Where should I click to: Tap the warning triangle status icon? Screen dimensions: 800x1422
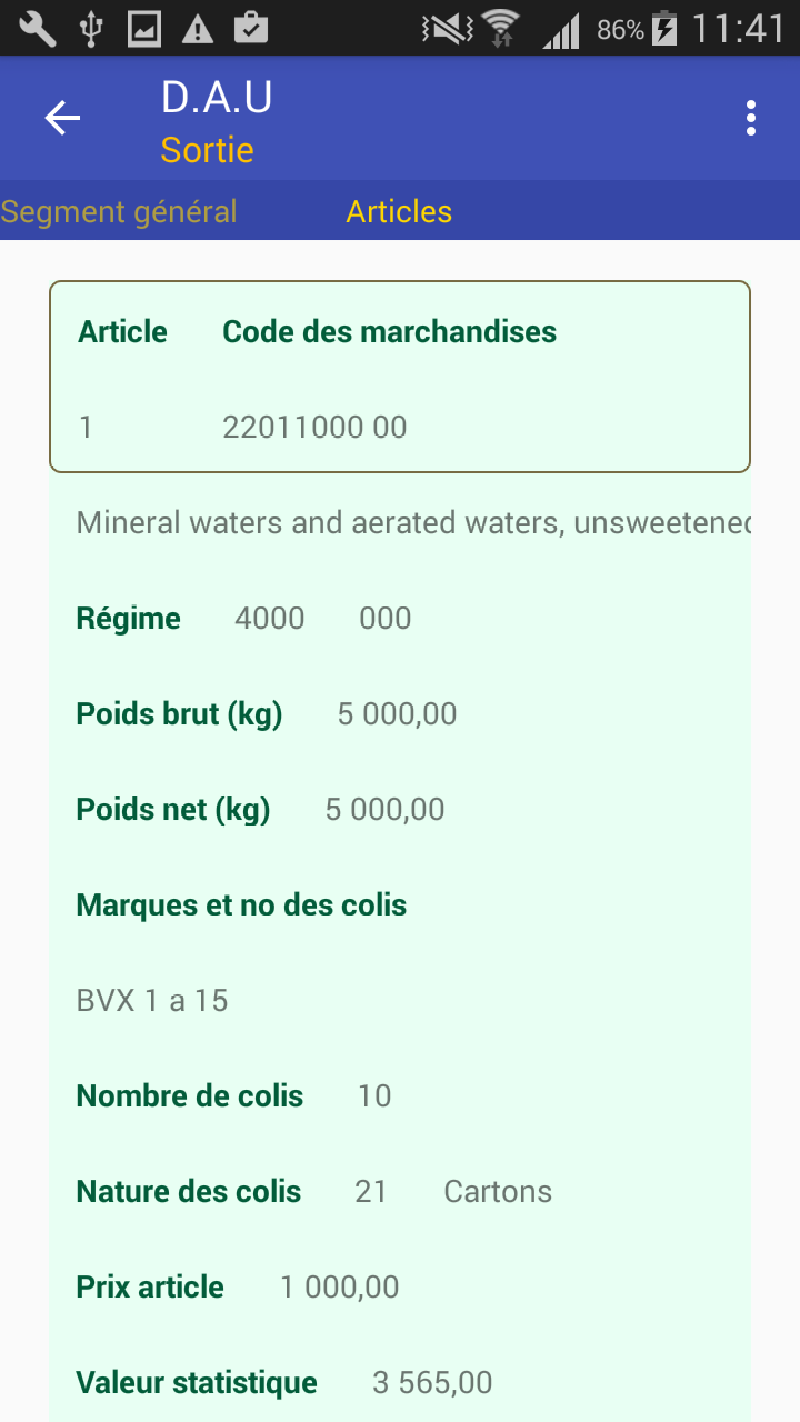(x=198, y=30)
